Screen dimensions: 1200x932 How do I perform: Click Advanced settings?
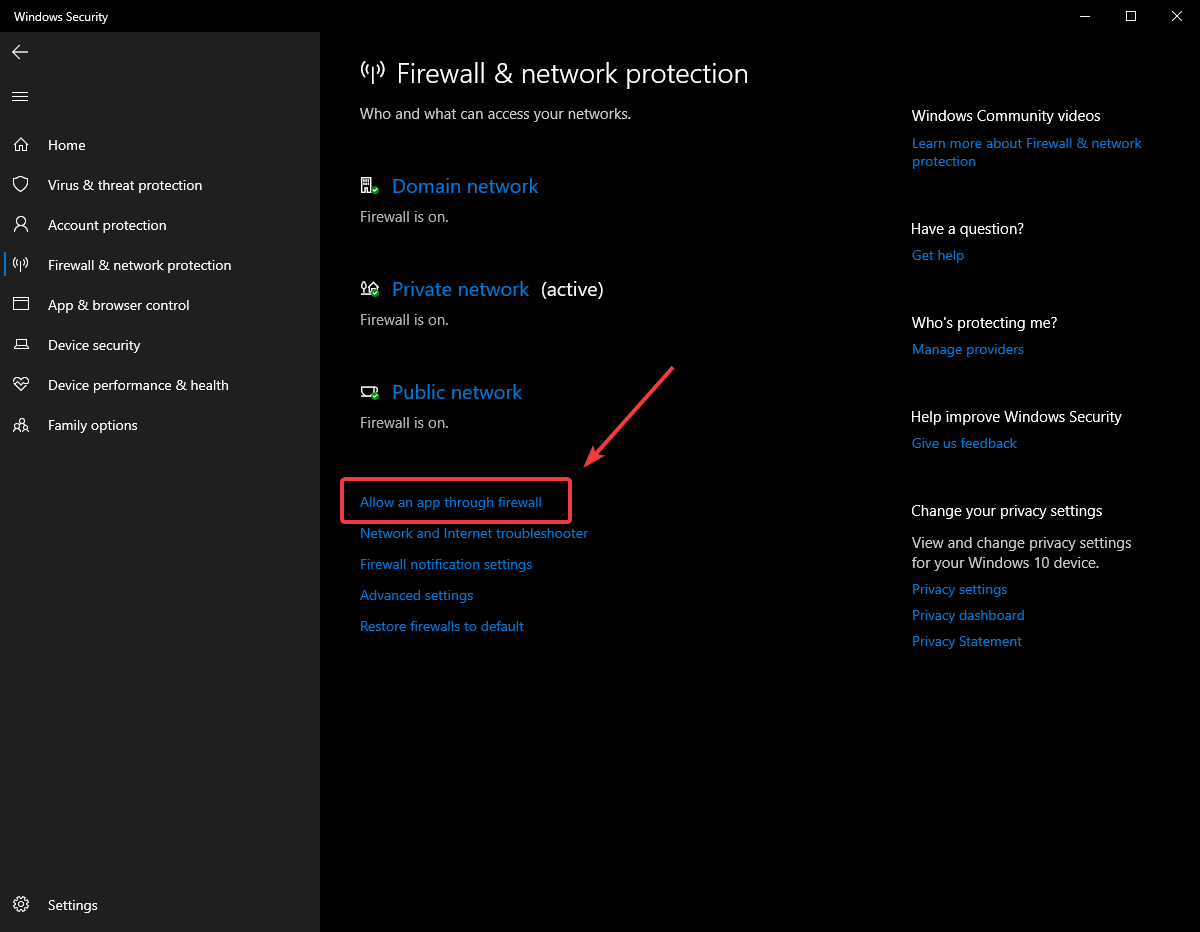click(x=416, y=595)
